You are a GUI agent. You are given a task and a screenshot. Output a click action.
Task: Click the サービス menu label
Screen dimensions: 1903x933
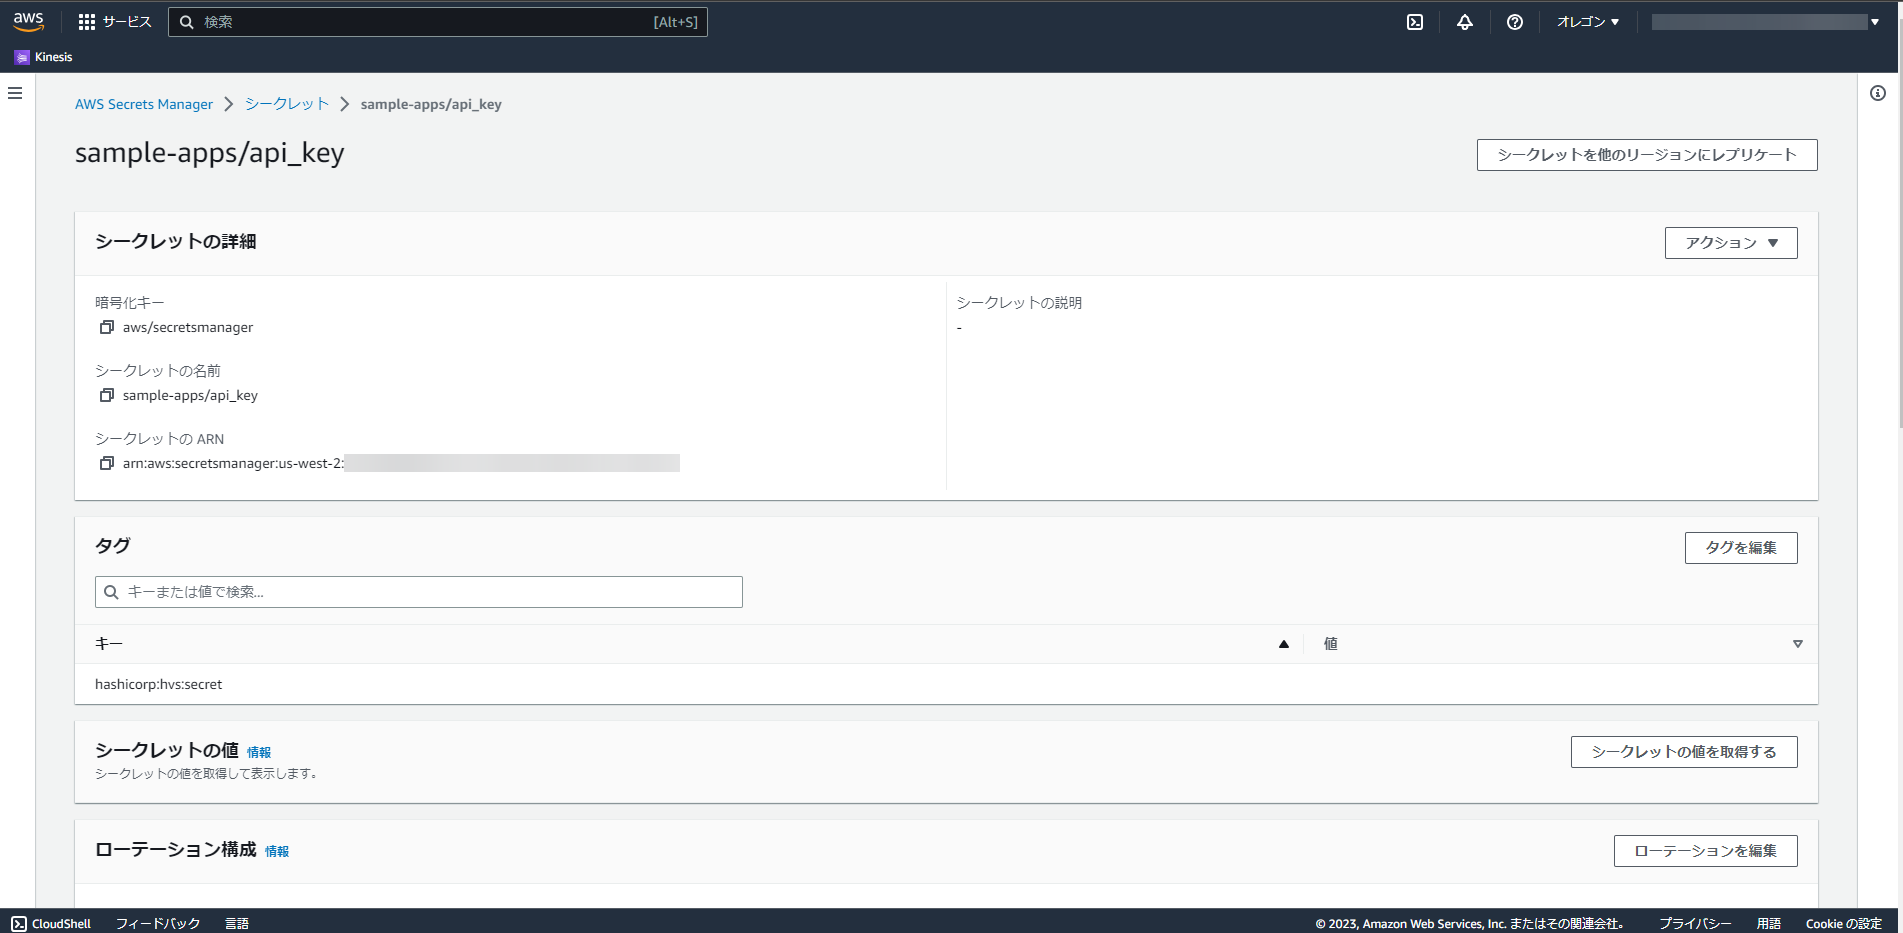click(127, 22)
